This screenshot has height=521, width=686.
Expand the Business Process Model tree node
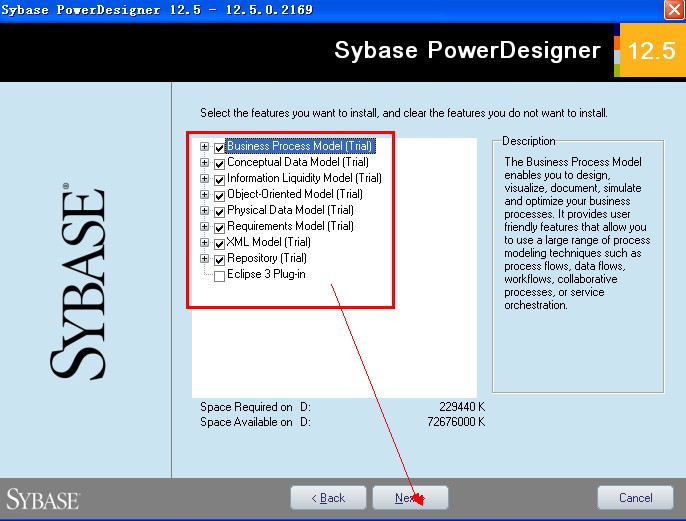click(x=204, y=146)
